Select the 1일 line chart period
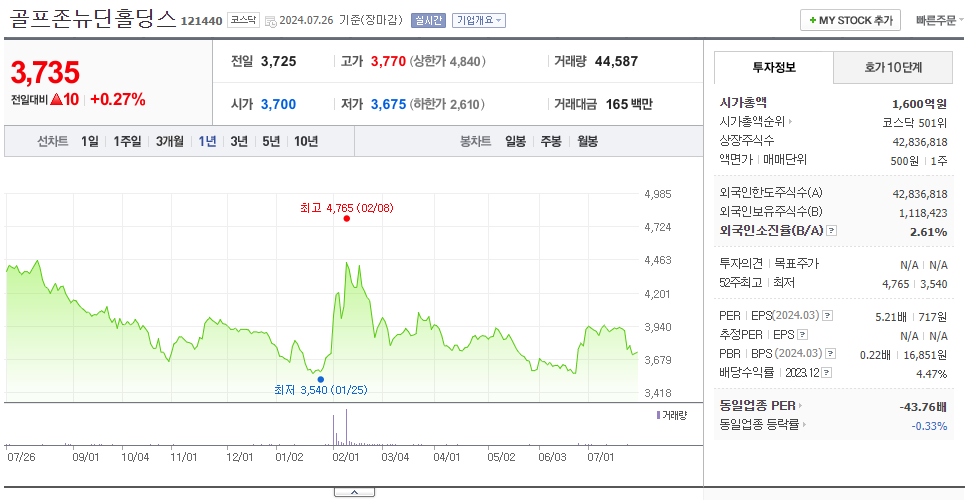 pyautogui.click(x=90, y=141)
